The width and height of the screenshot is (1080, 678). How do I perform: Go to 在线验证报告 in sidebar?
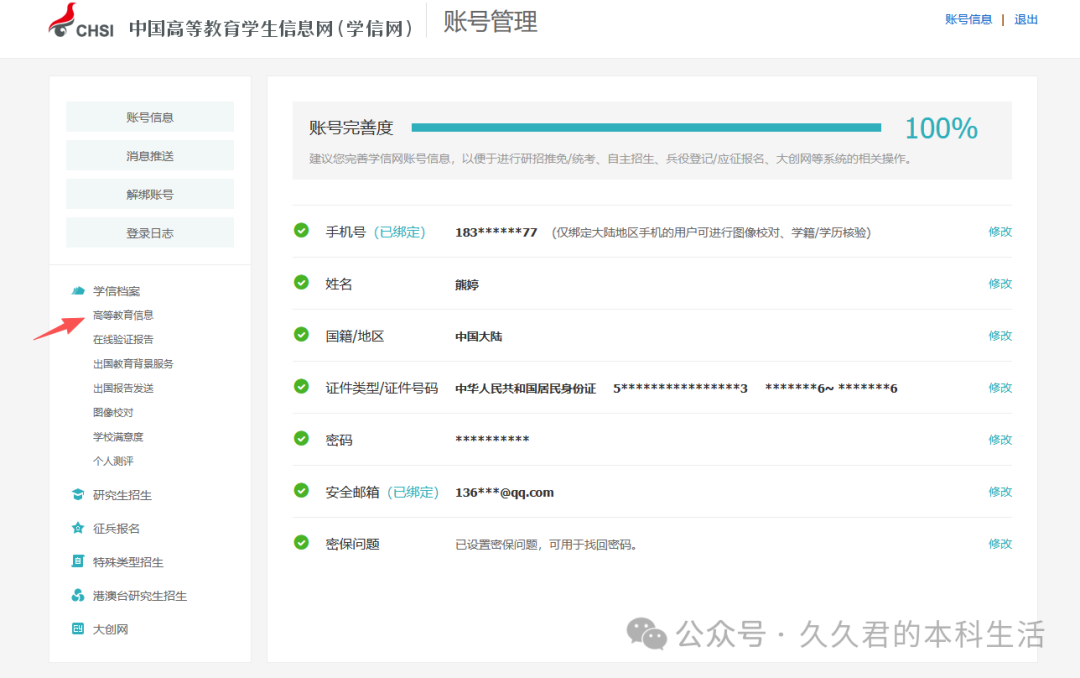pos(123,340)
